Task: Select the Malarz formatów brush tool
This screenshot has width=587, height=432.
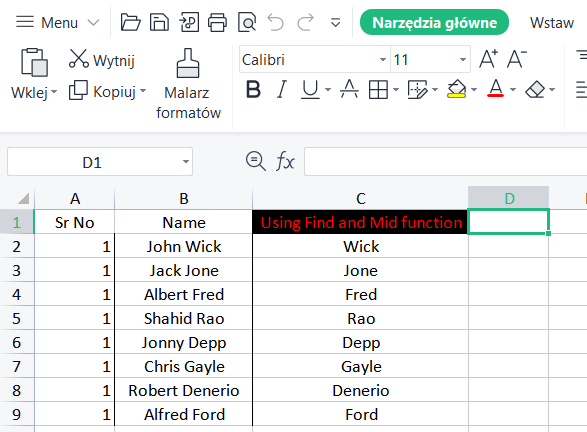Action: point(188,84)
